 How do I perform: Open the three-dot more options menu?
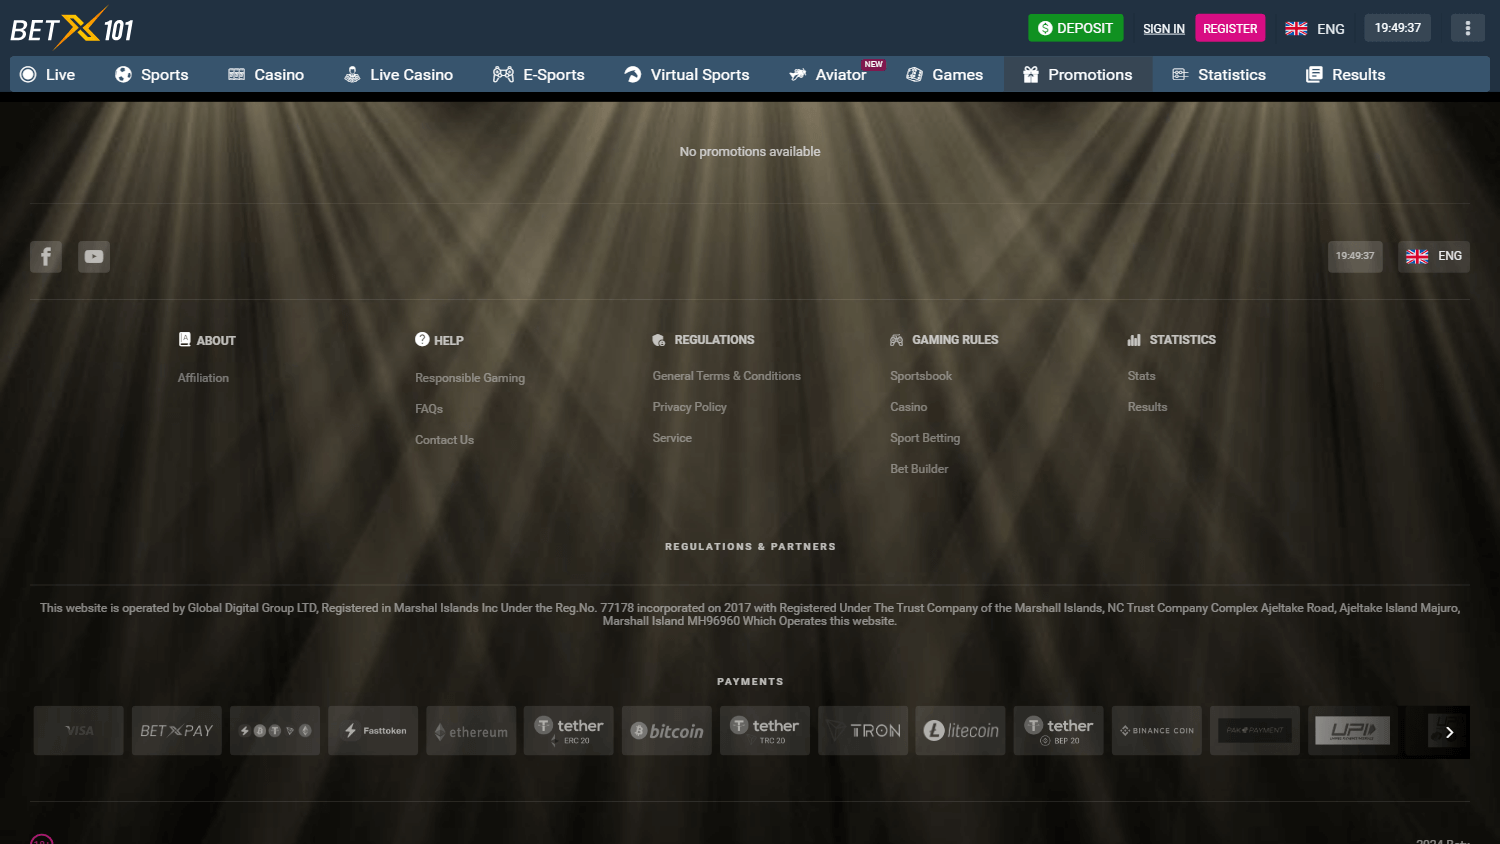pyautogui.click(x=1468, y=28)
